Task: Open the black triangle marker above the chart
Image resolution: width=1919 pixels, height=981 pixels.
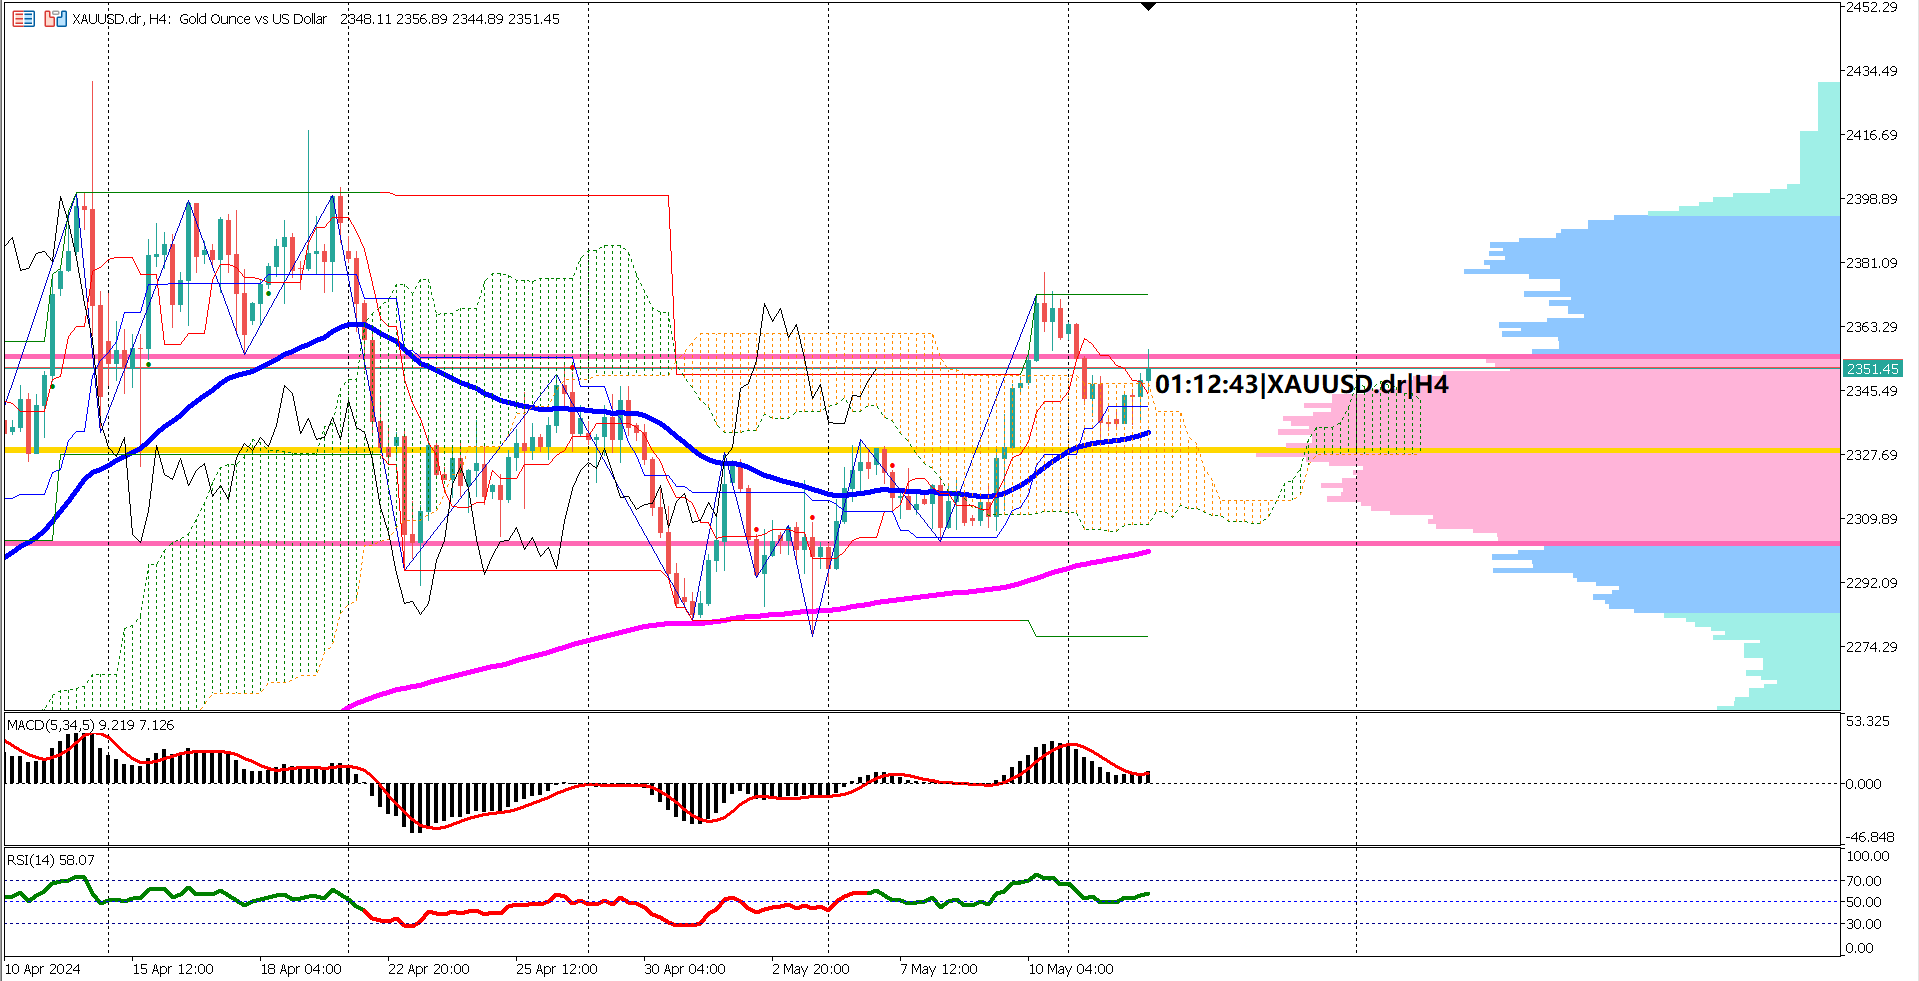Action: coord(1149,6)
